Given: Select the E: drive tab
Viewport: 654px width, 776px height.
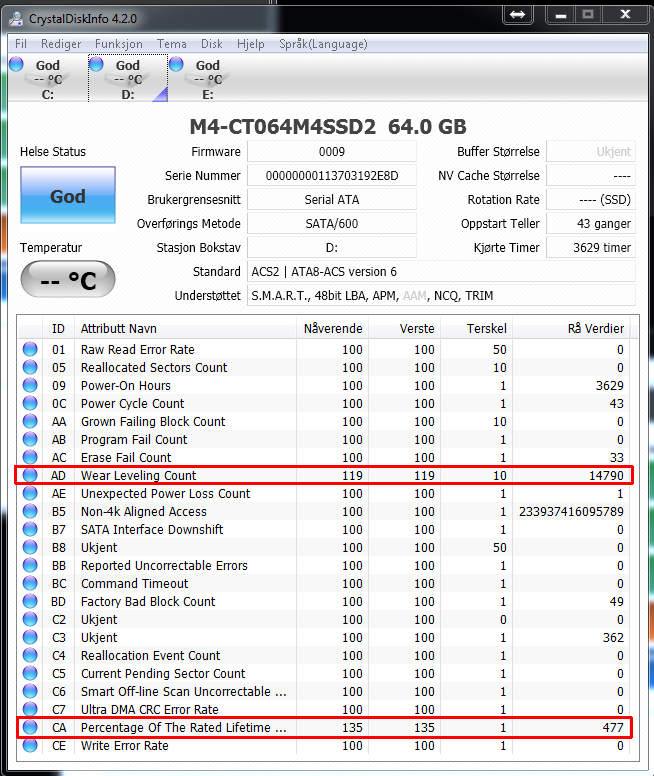Looking at the screenshot, I should pyautogui.click(x=207, y=79).
